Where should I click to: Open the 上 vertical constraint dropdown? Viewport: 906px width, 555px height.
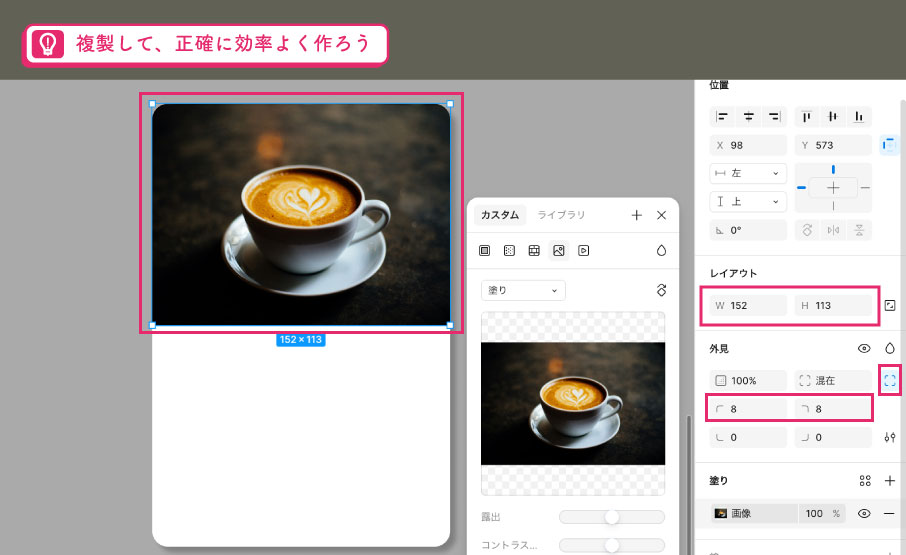tap(748, 202)
